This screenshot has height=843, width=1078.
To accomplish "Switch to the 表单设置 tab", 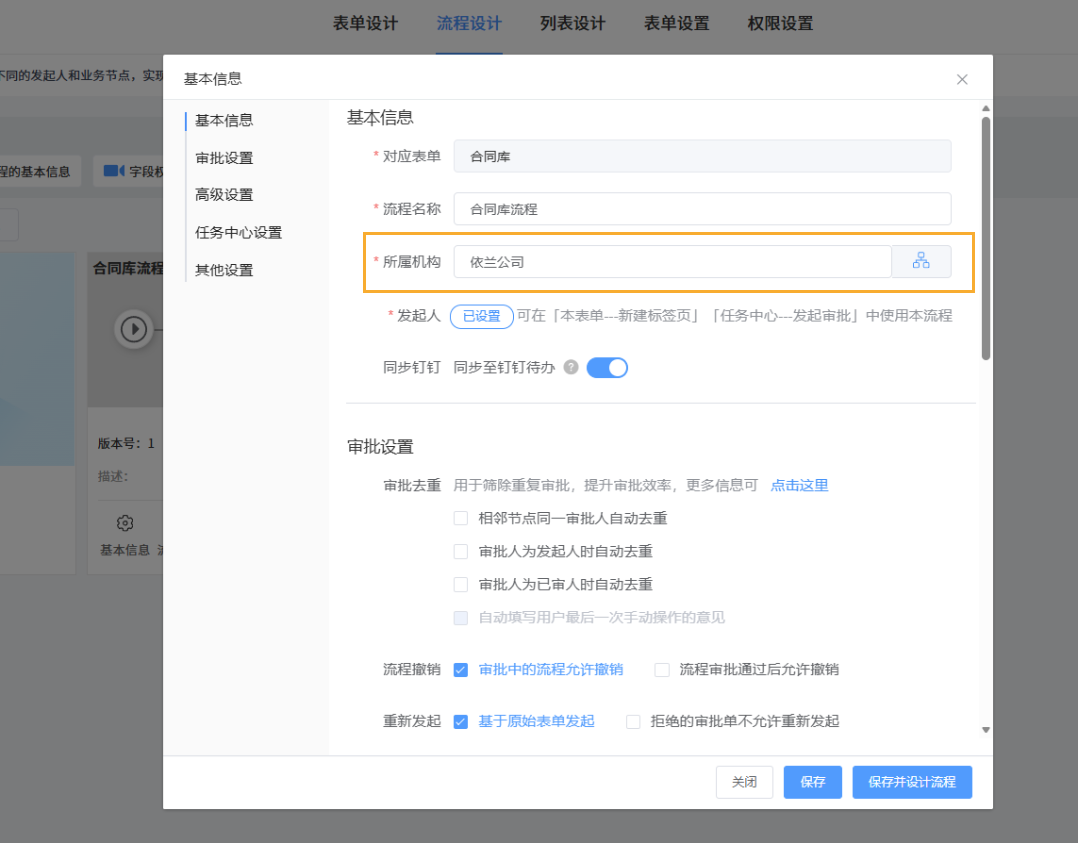I will click(676, 23).
